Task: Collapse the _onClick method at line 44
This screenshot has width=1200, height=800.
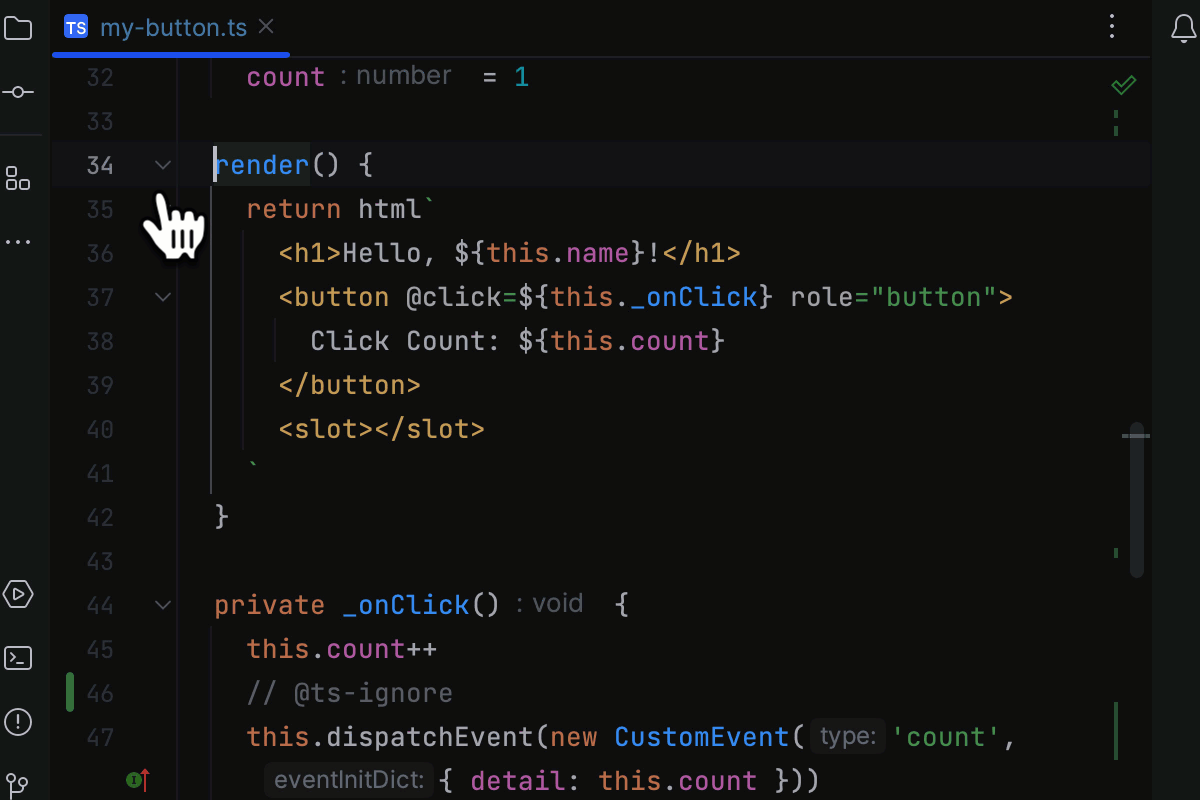Action: point(163,605)
